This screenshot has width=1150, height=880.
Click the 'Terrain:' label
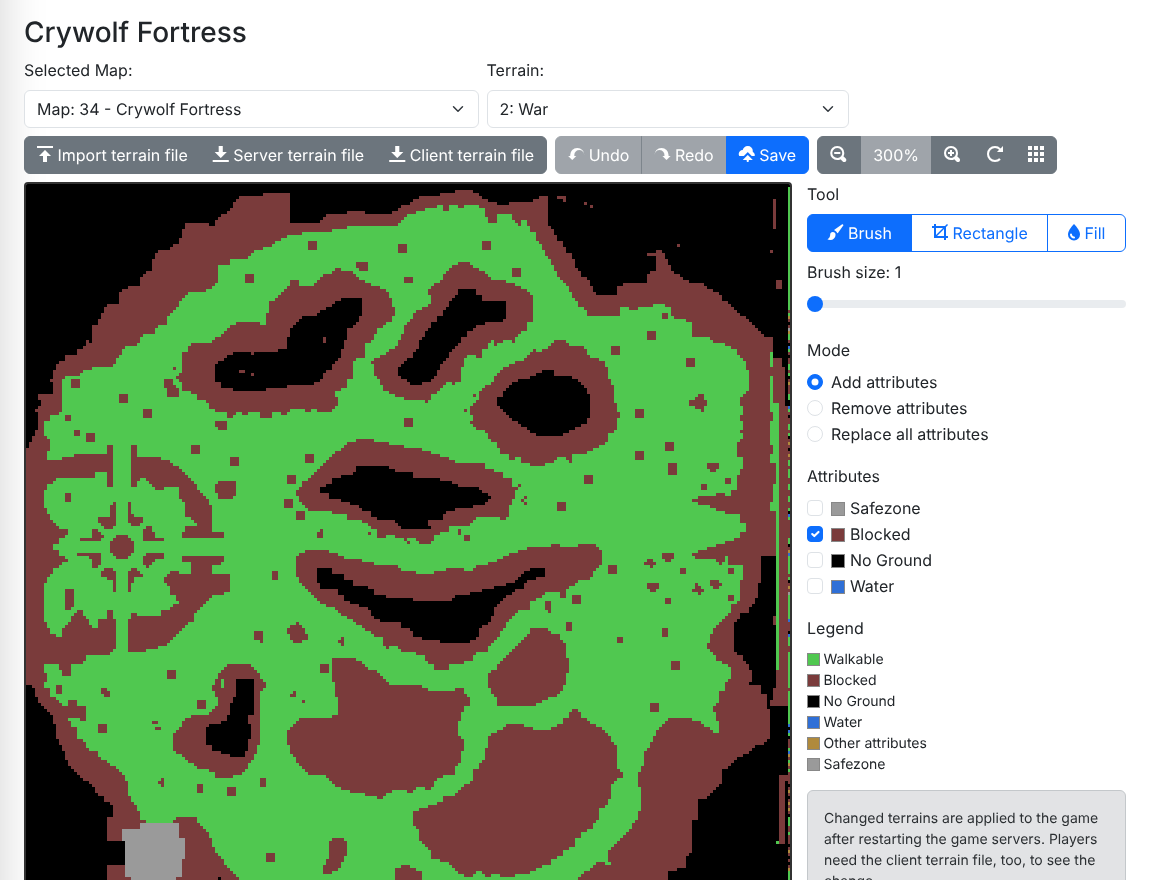tap(516, 70)
